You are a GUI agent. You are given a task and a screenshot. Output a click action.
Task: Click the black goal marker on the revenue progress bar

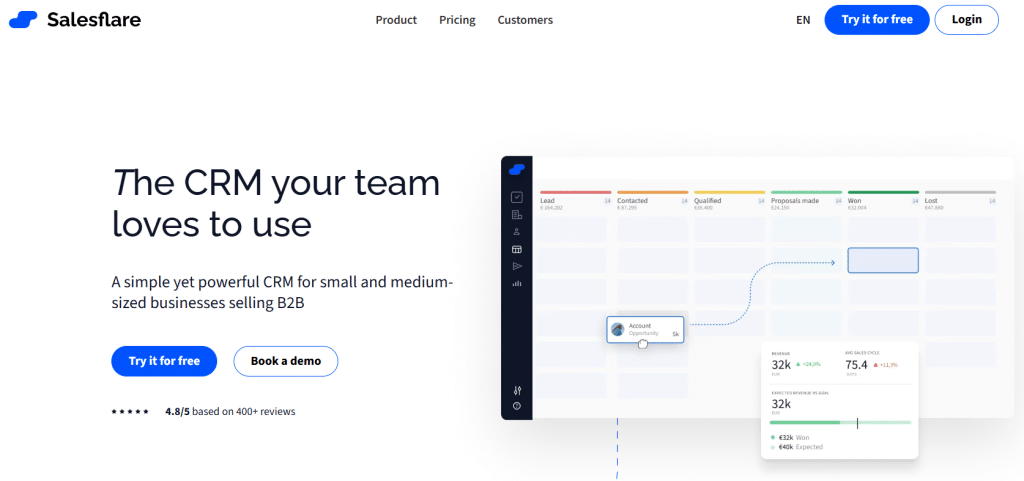point(857,423)
